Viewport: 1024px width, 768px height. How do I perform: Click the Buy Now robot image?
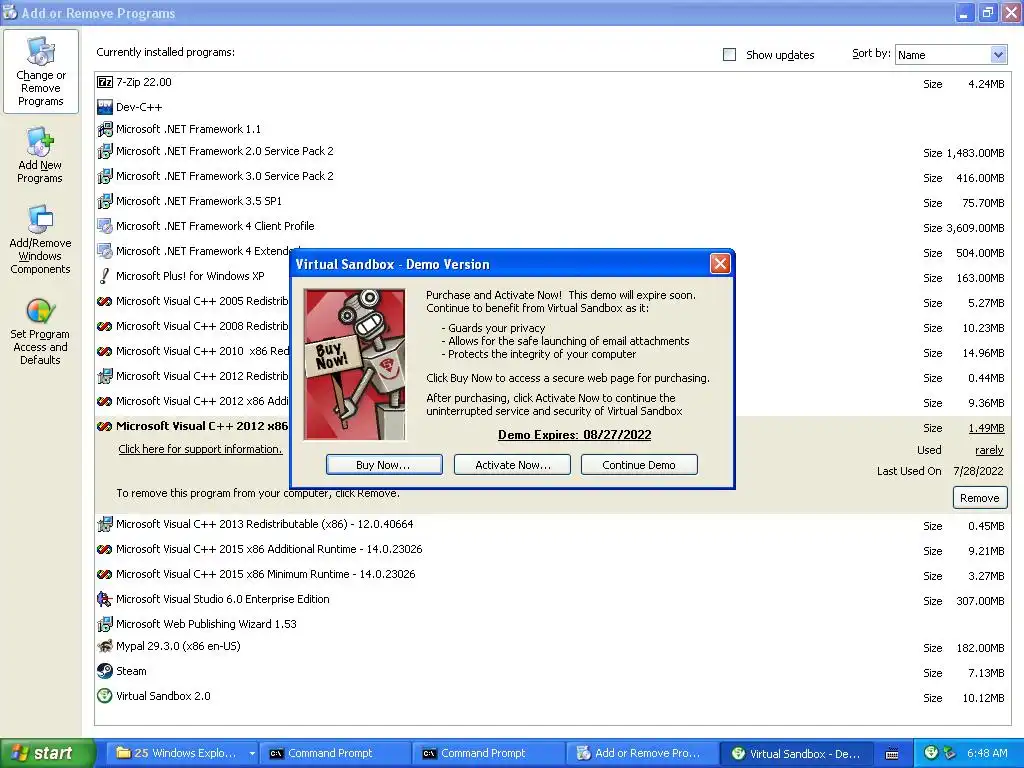(x=355, y=364)
